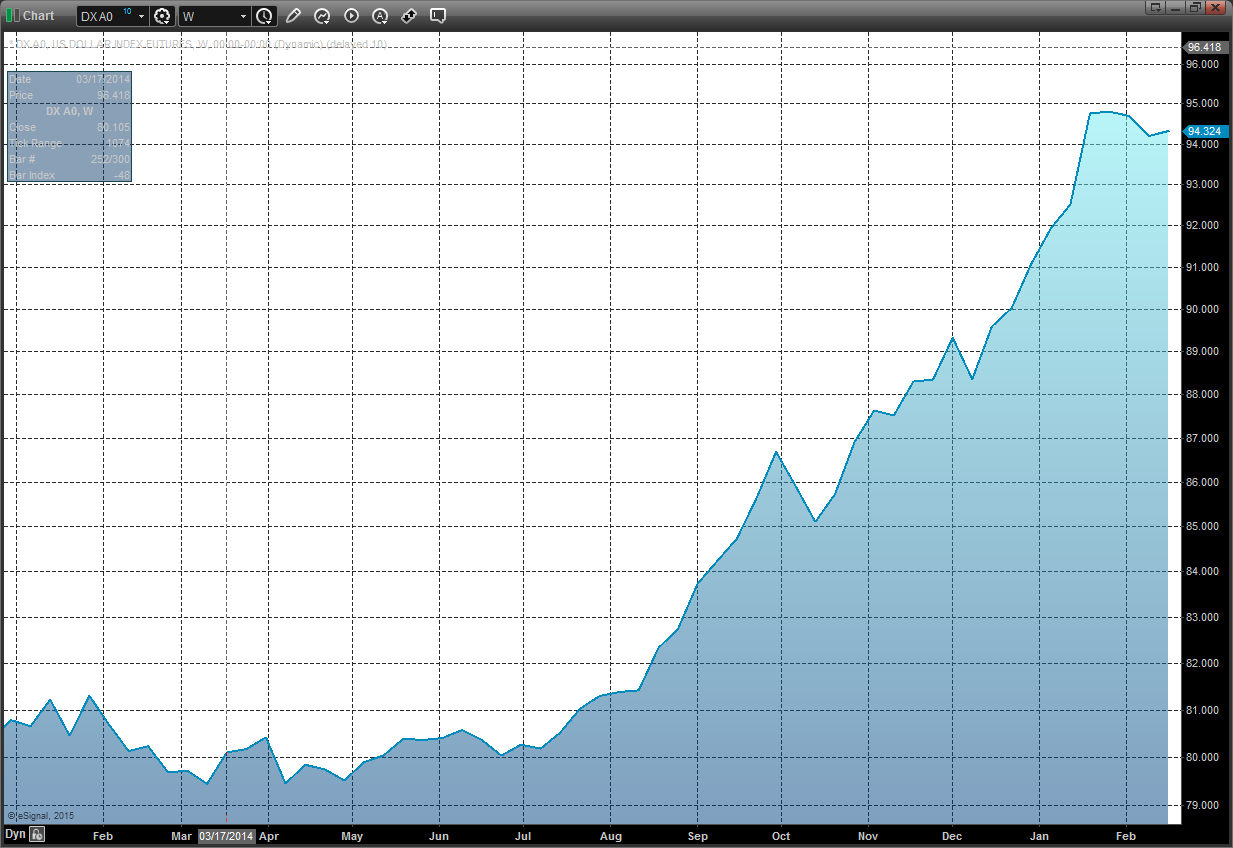Open the time template clock menu
Image resolution: width=1233 pixels, height=848 pixels.
pos(264,16)
